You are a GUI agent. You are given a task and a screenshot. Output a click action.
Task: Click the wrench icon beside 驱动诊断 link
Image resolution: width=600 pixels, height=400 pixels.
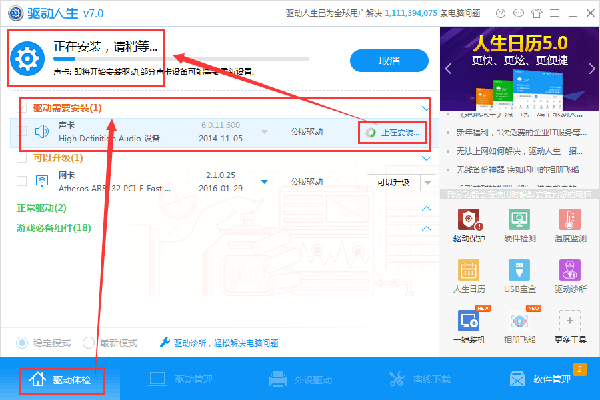click(165, 342)
